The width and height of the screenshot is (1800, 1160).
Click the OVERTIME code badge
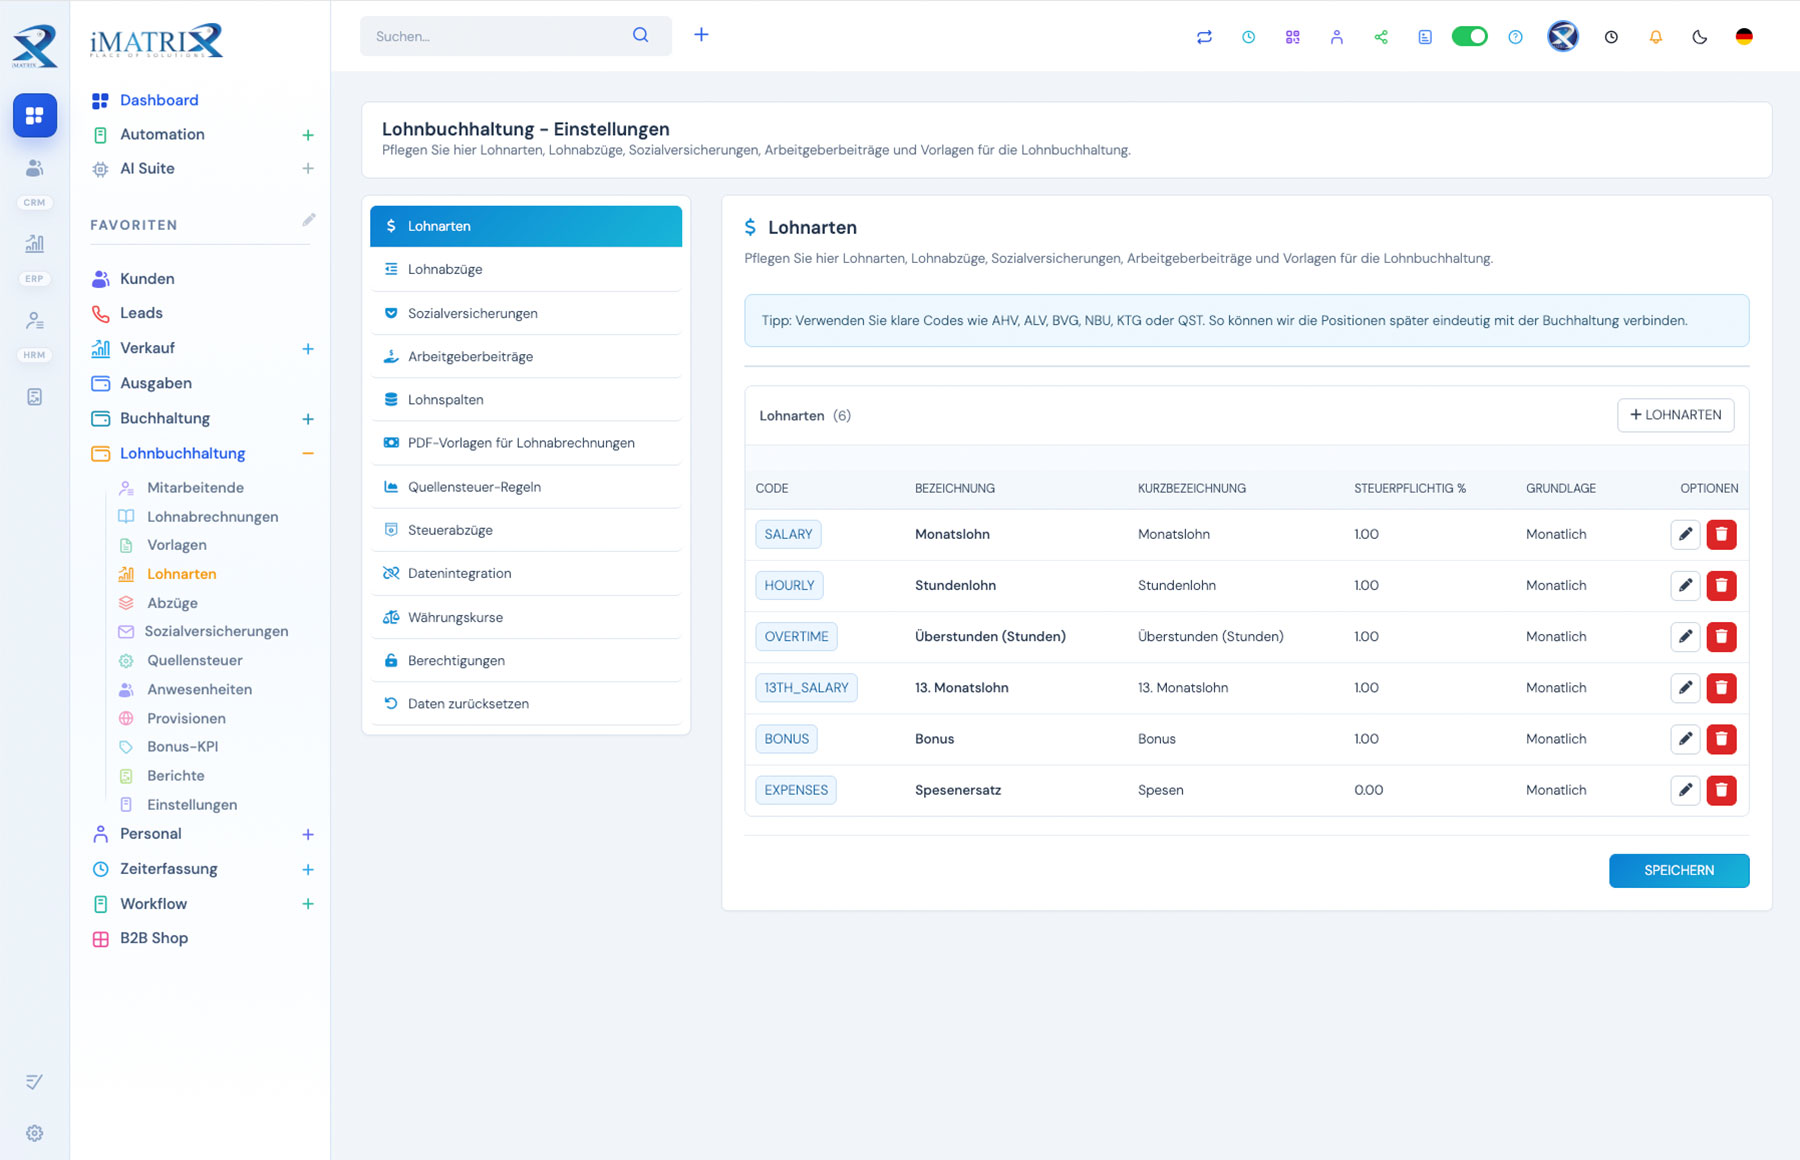(x=796, y=636)
